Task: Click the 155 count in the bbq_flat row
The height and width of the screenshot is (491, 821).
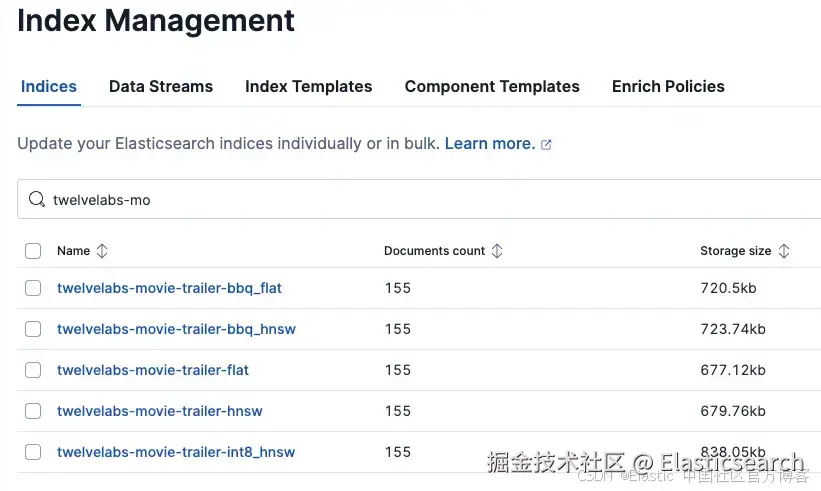Action: (398, 288)
